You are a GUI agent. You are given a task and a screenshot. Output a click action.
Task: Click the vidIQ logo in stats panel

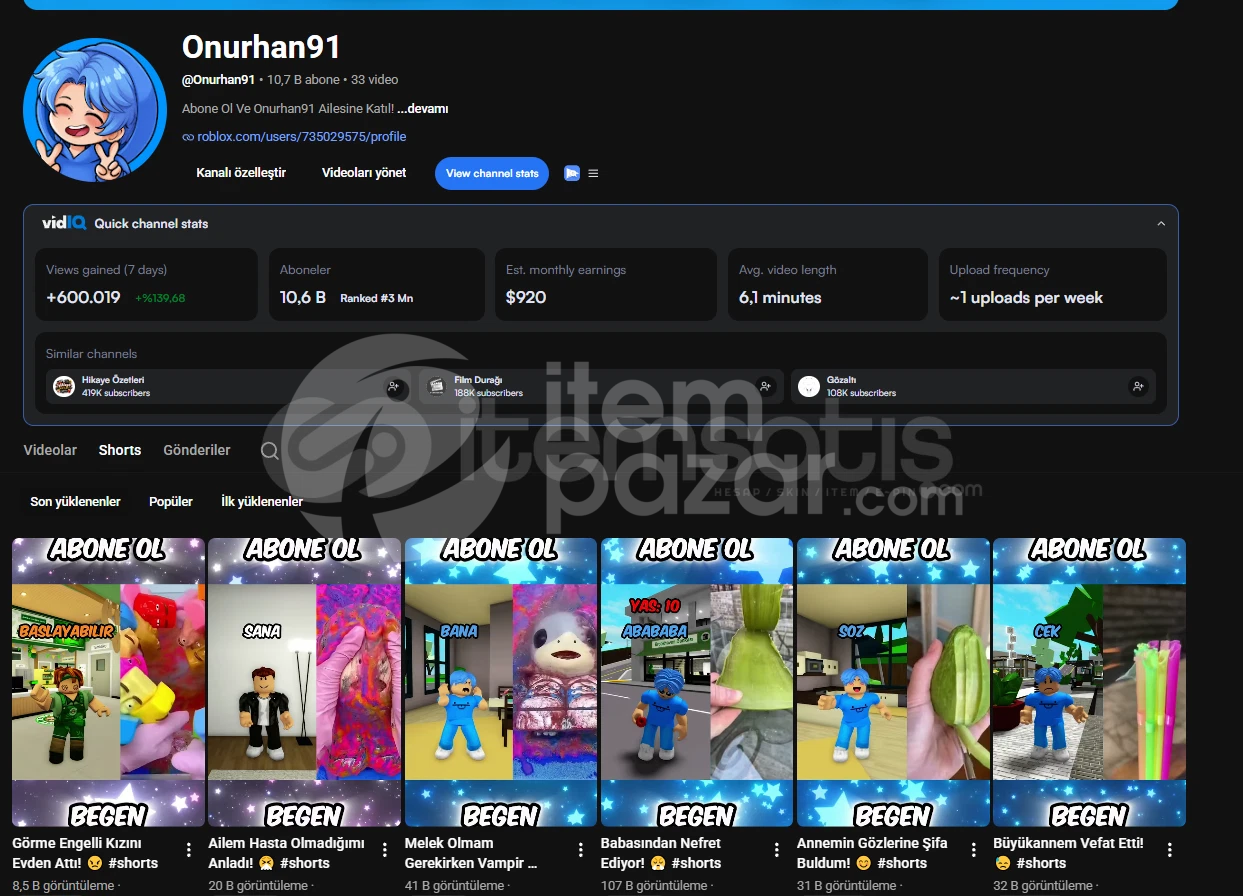coord(64,223)
